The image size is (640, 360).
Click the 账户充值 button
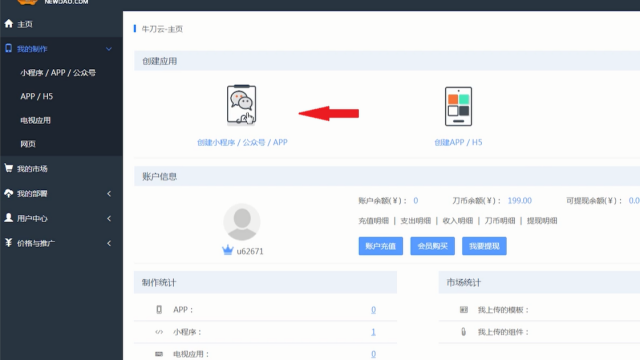(x=380, y=246)
